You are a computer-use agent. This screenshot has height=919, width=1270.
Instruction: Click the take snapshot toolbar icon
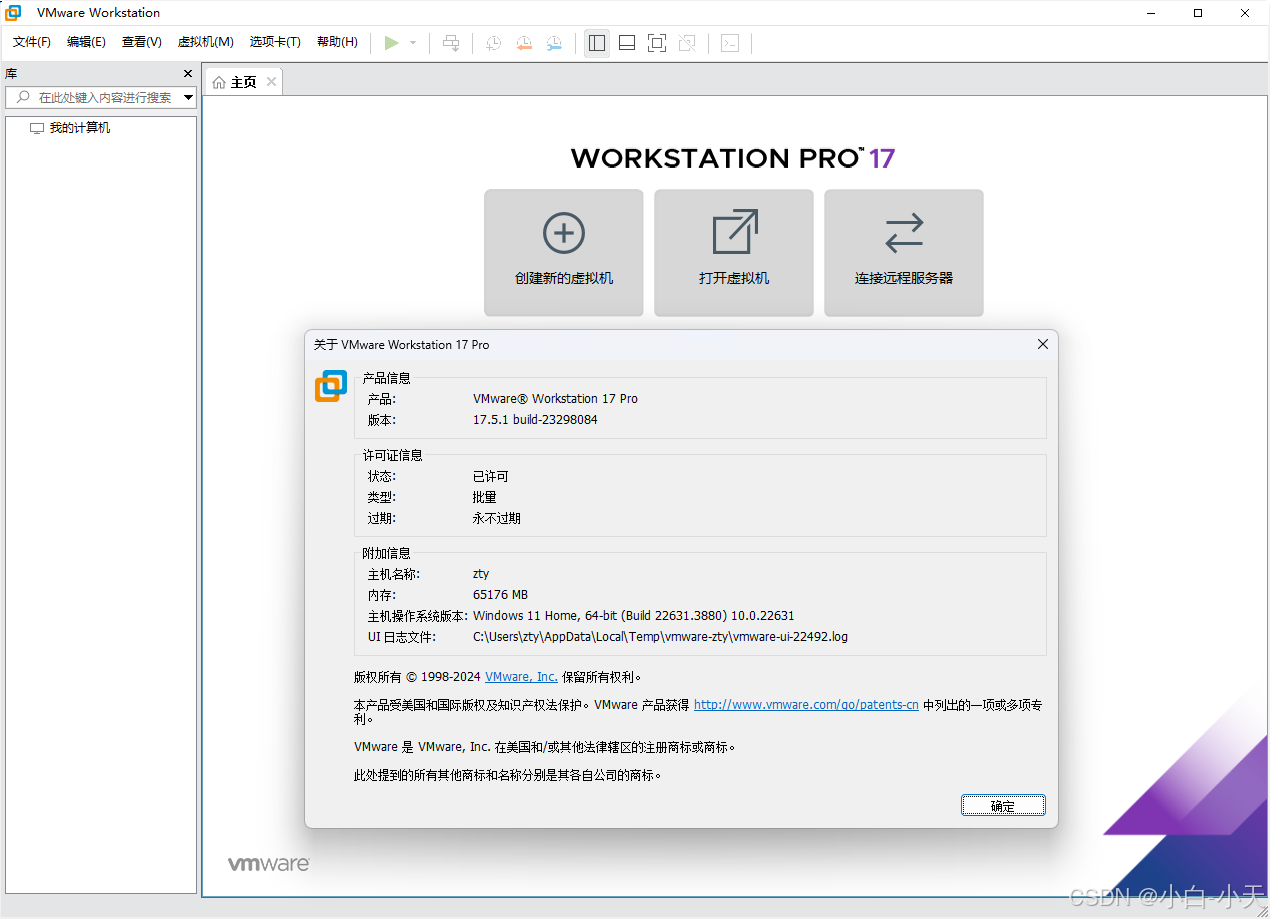point(494,43)
